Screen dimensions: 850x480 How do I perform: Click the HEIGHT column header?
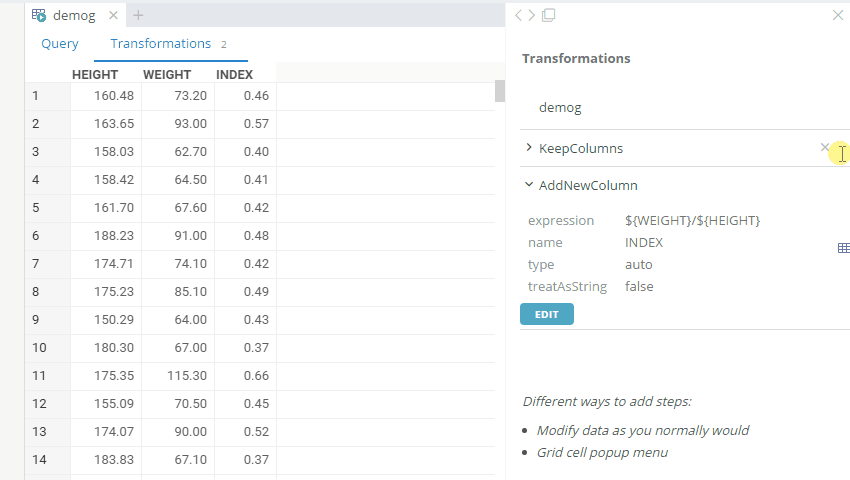(x=95, y=74)
